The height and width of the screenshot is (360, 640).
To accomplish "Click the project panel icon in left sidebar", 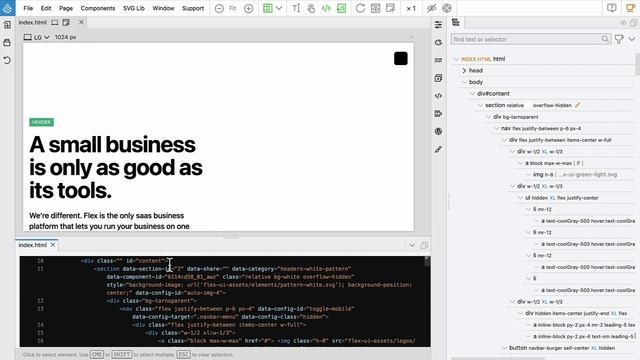I will (7, 24).
